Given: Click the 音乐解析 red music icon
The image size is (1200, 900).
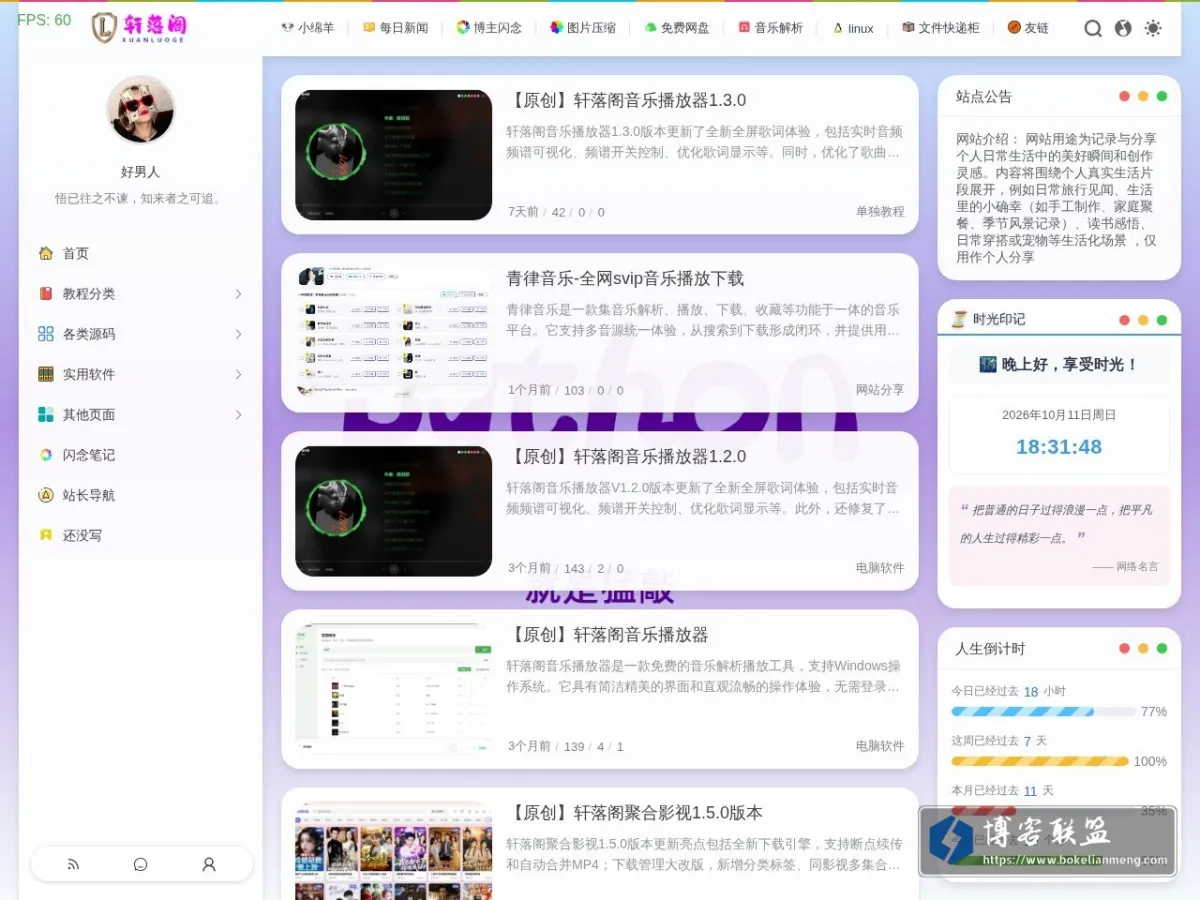Looking at the screenshot, I should click(745, 28).
